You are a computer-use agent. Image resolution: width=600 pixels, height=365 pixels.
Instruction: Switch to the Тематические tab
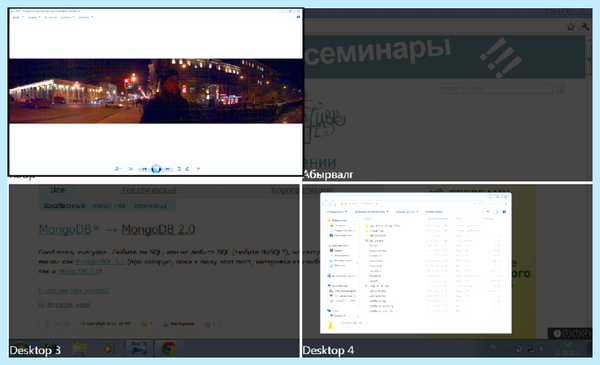(x=149, y=190)
